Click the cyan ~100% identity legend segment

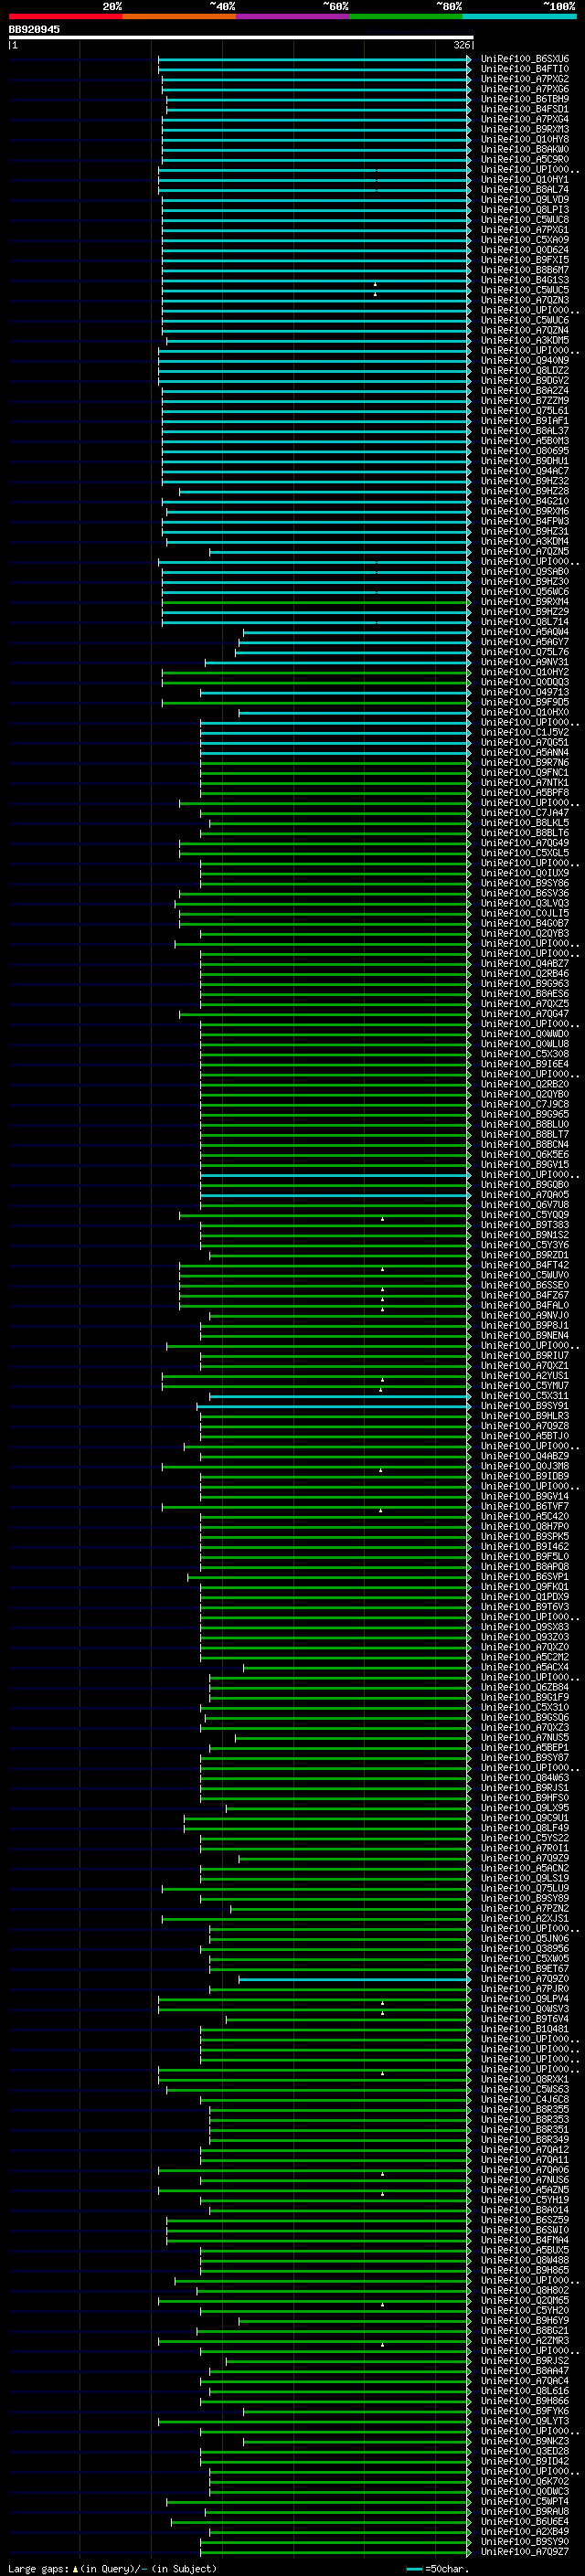click(x=520, y=16)
